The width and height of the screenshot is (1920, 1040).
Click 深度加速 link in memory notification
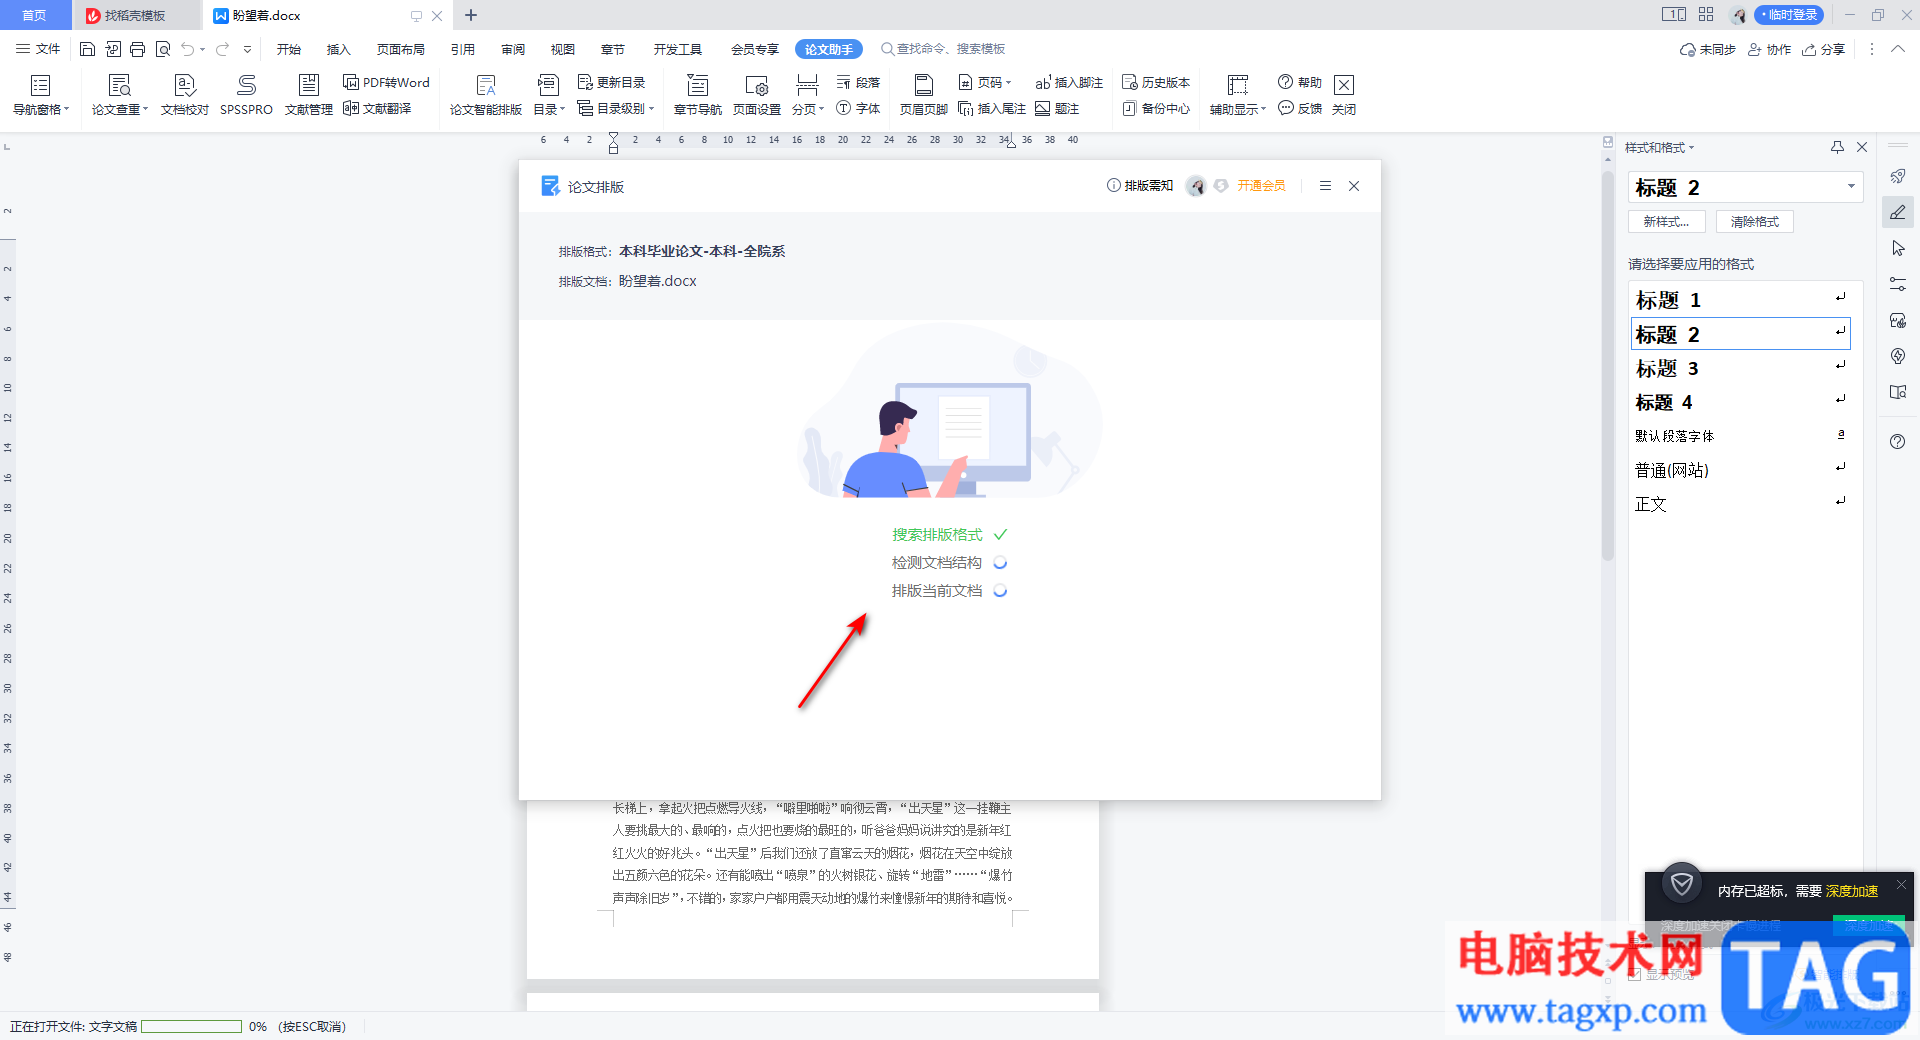pos(1852,891)
